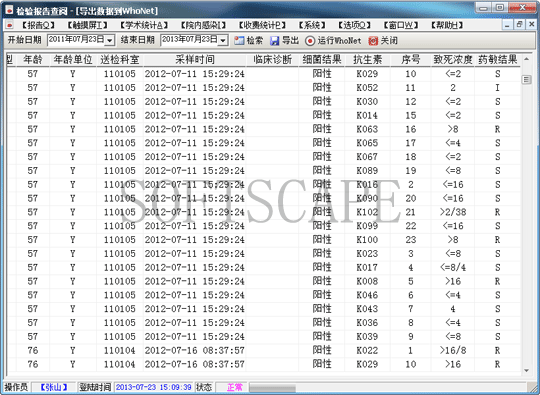Open the 系统 menu

(311, 25)
